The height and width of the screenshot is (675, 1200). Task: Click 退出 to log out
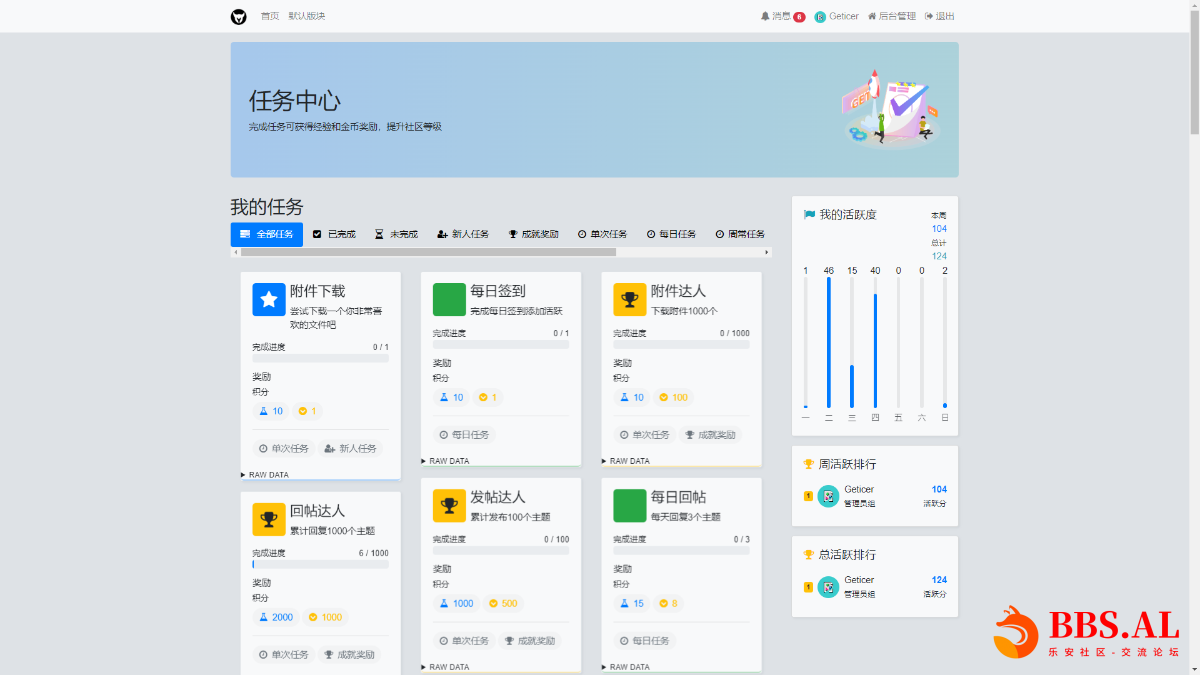[x=940, y=16]
